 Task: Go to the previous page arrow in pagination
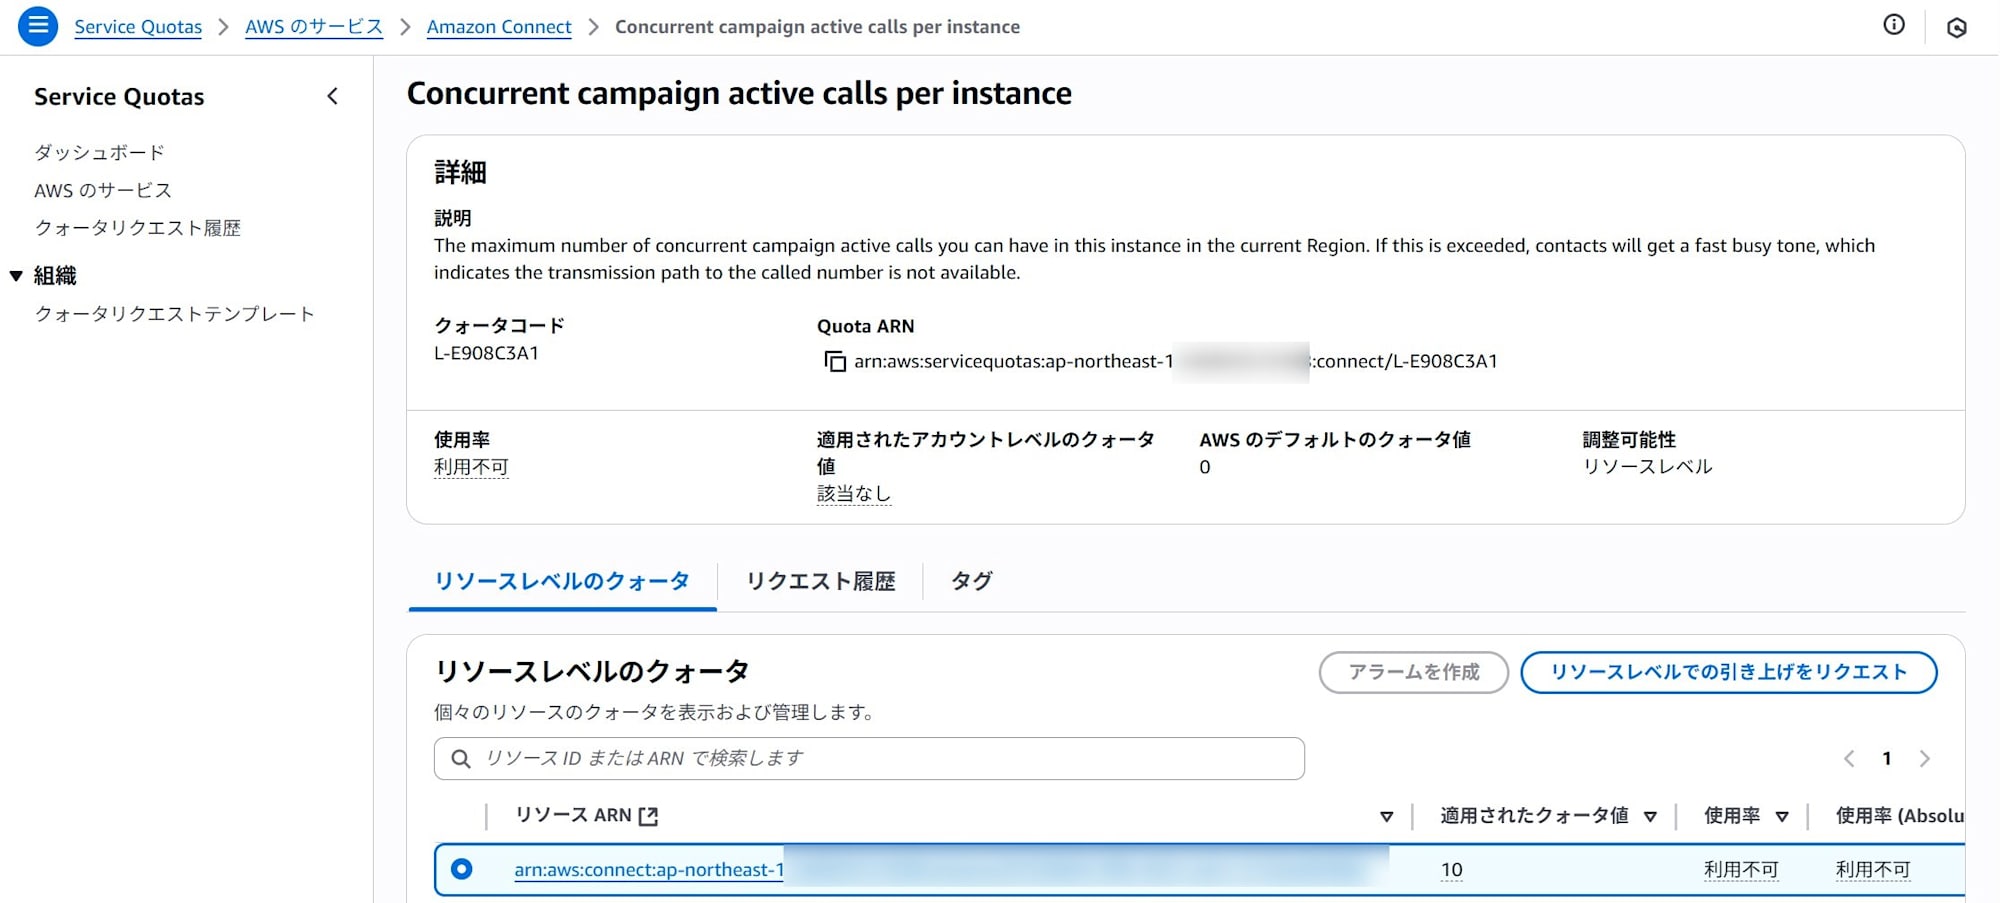pyautogui.click(x=1849, y=759)
